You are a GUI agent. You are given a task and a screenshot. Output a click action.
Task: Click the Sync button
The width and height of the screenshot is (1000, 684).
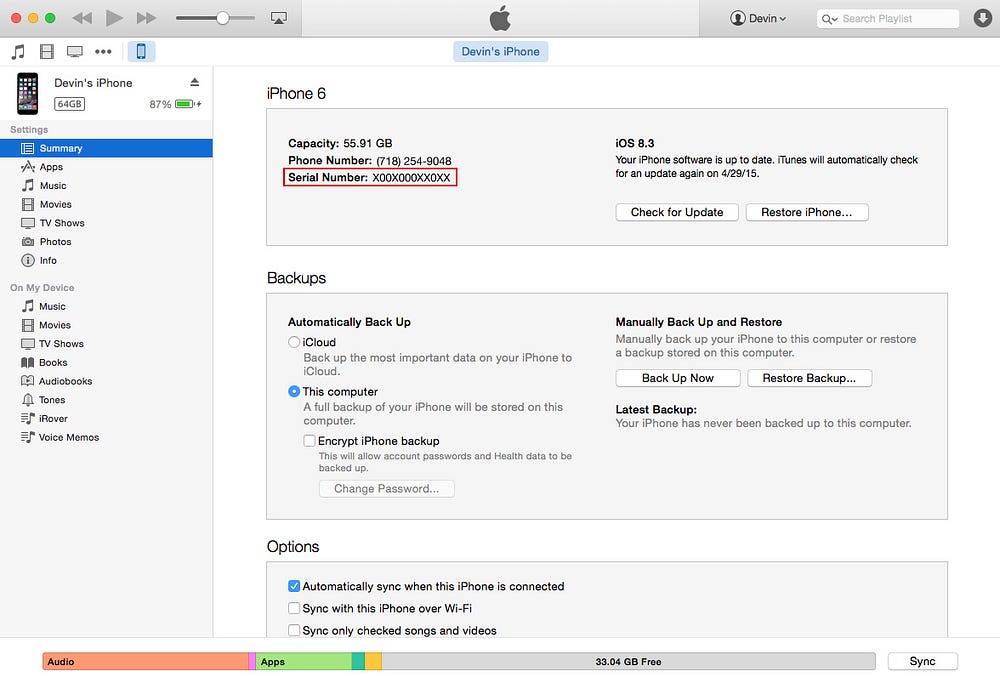pyautogui.click(x=922, y=662)
